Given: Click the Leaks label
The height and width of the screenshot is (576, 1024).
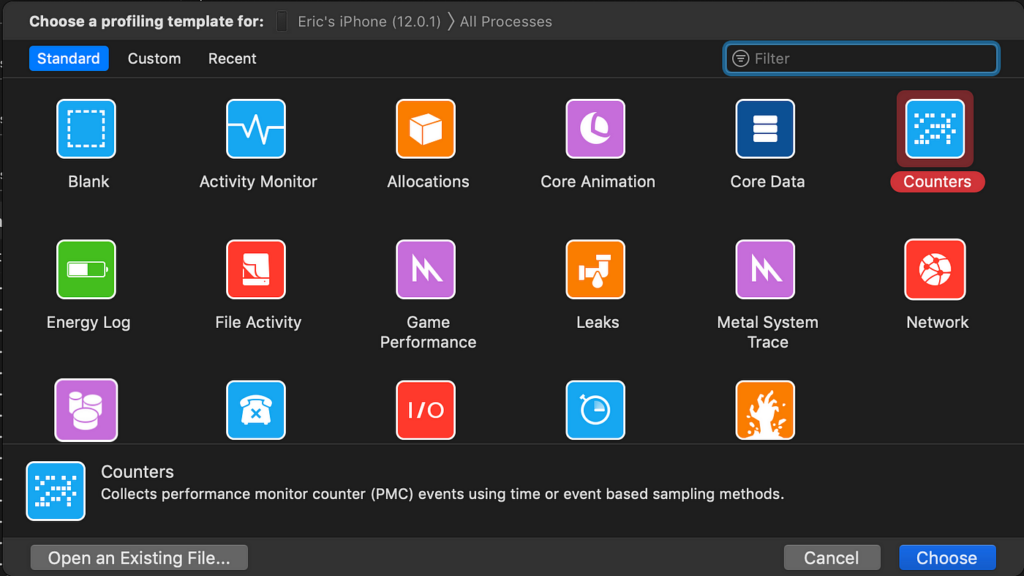Looking at the screenshot, I should click(598, 322).
